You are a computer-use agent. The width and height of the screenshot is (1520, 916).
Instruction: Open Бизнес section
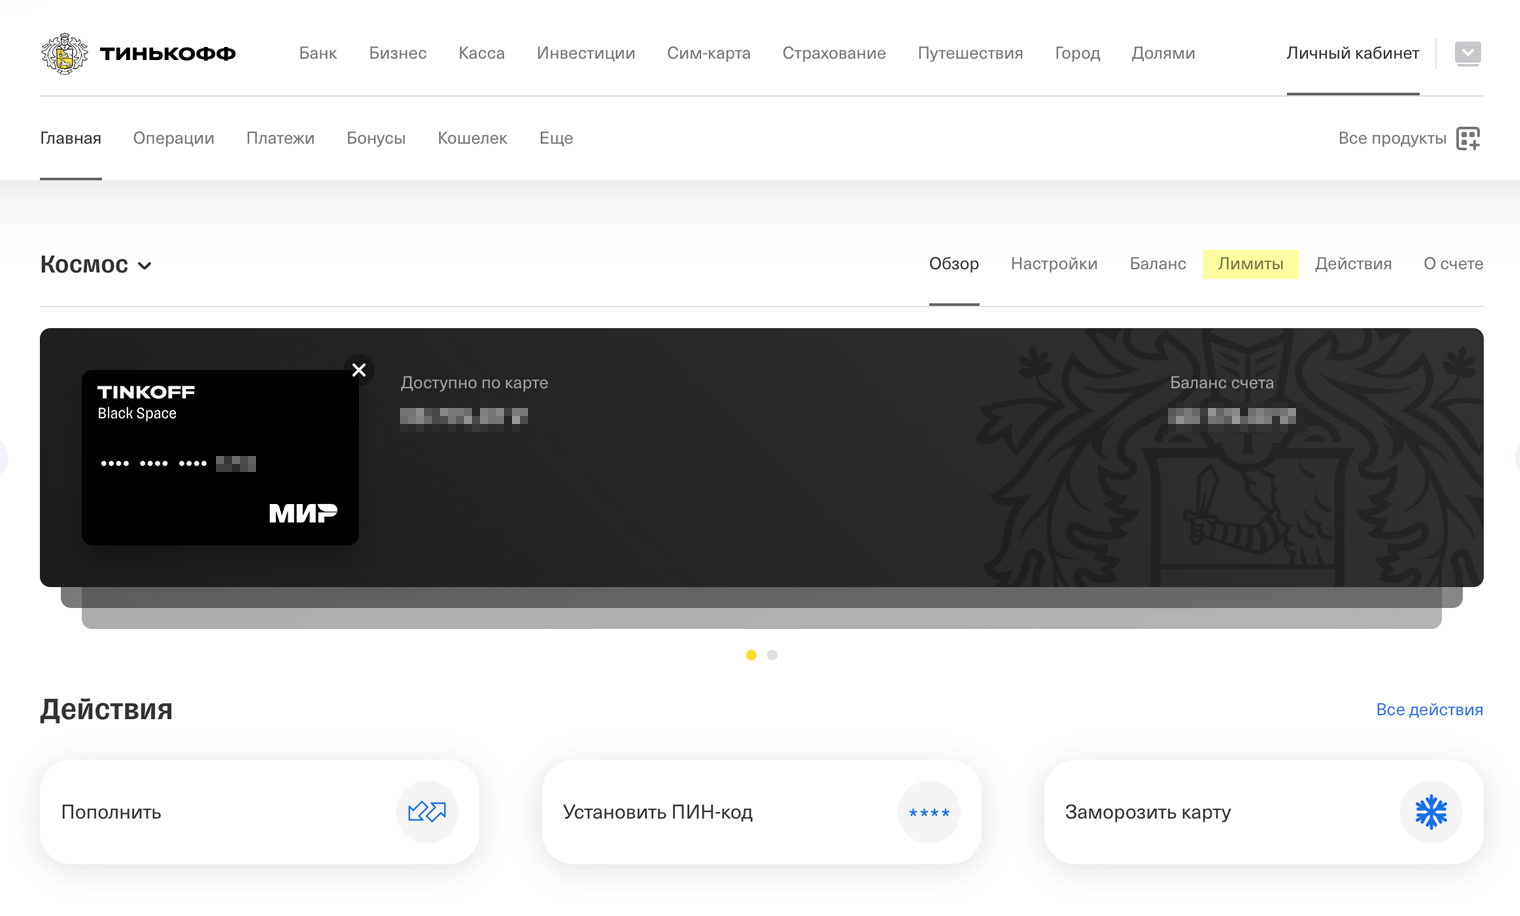click(x=398, y=53)
